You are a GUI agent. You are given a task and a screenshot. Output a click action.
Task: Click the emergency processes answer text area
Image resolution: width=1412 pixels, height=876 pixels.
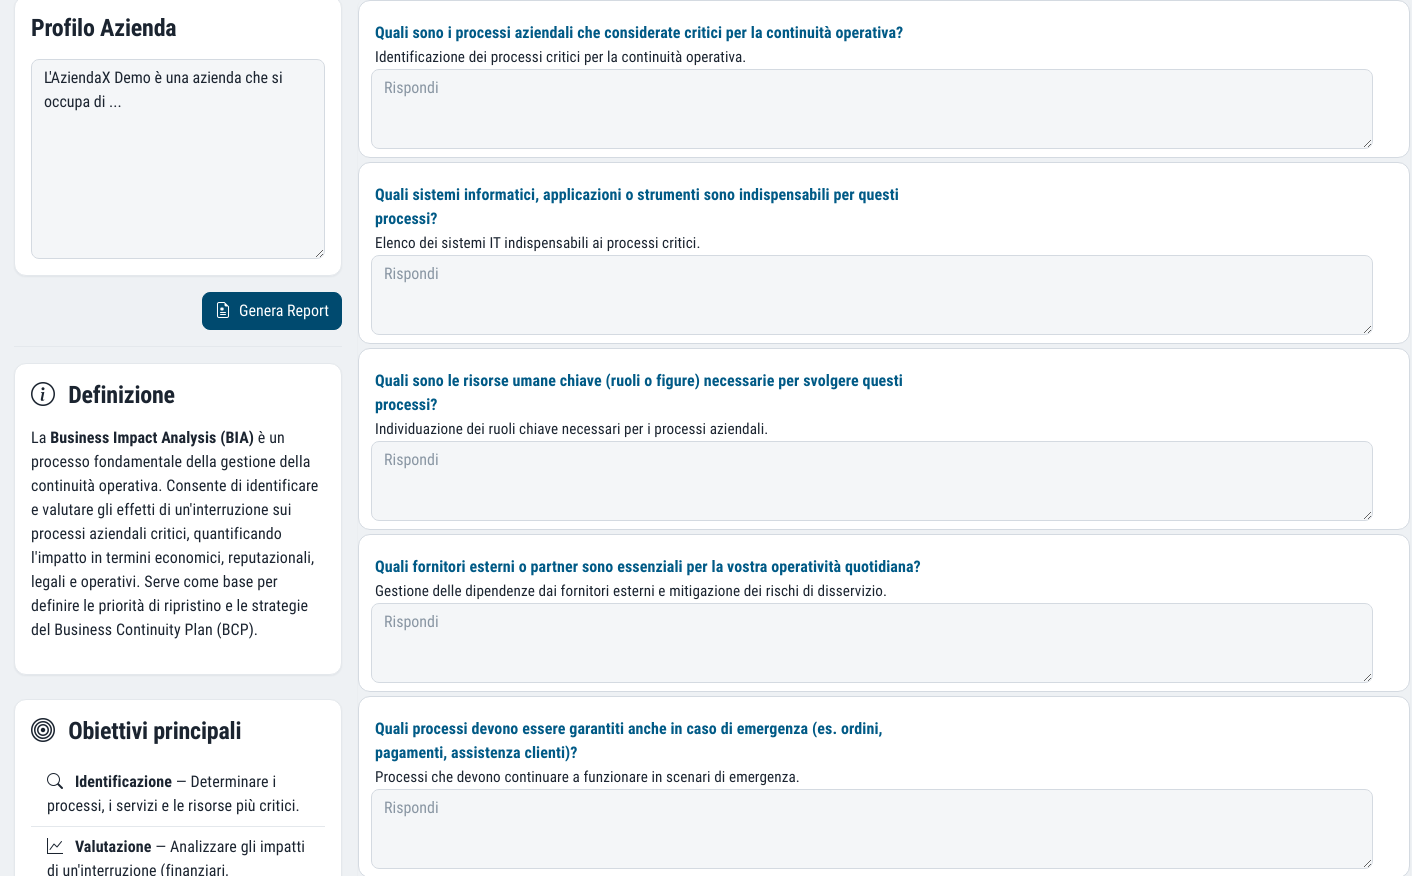click(872, 829)
